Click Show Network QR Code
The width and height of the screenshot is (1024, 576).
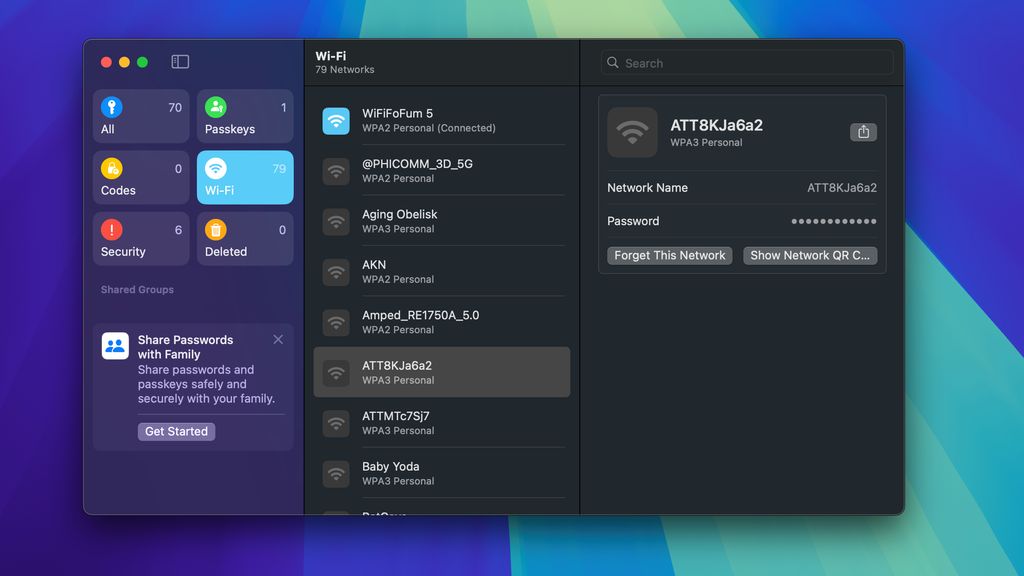[810, 255]
